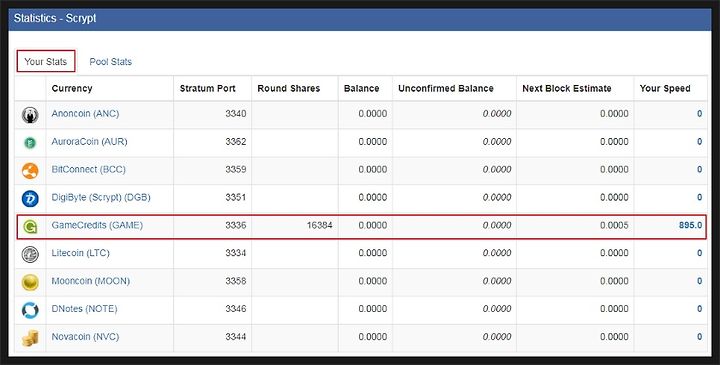Switch to the Your Stats tab
720x365 pixels.
coord(45,62)
